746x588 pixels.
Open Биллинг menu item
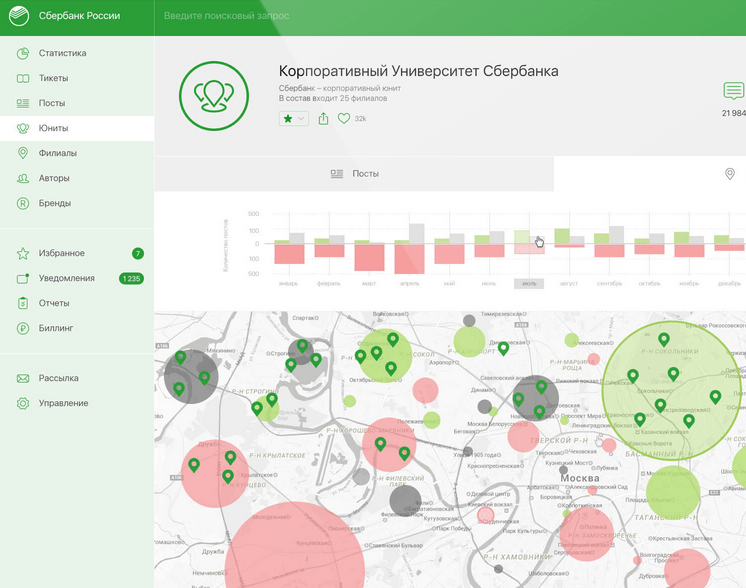pyautogui.click(x=77, y=328)
